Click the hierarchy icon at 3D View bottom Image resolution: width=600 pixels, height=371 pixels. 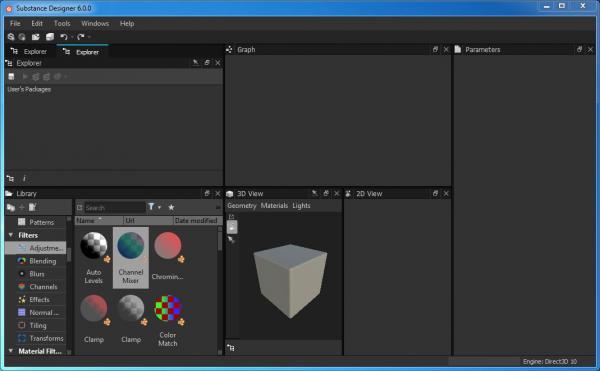(231, 348)
